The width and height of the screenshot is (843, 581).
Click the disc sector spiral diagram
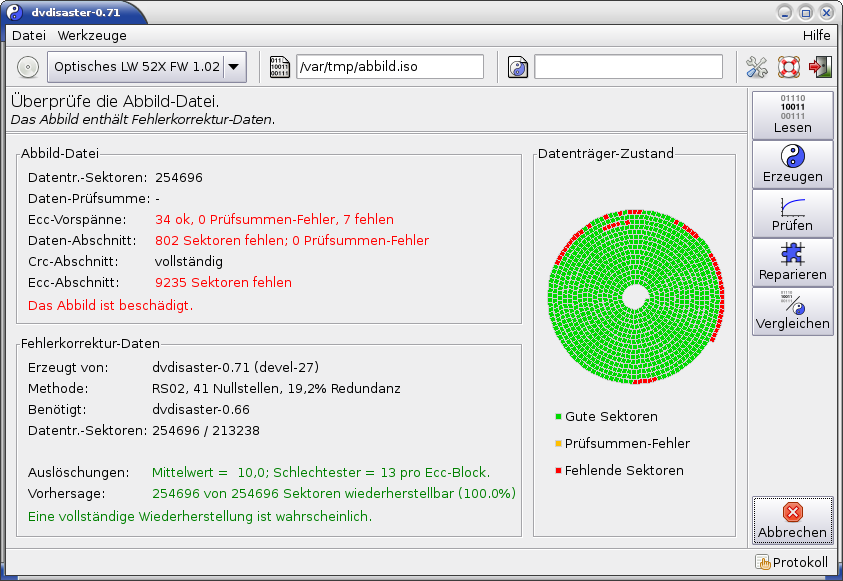pyautogui.click(x=635, y=297)
